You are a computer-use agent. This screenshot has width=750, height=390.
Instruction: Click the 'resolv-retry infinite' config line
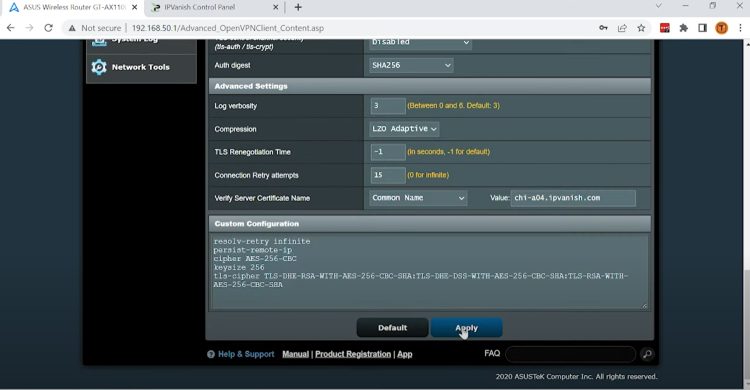tap(262, 242)
